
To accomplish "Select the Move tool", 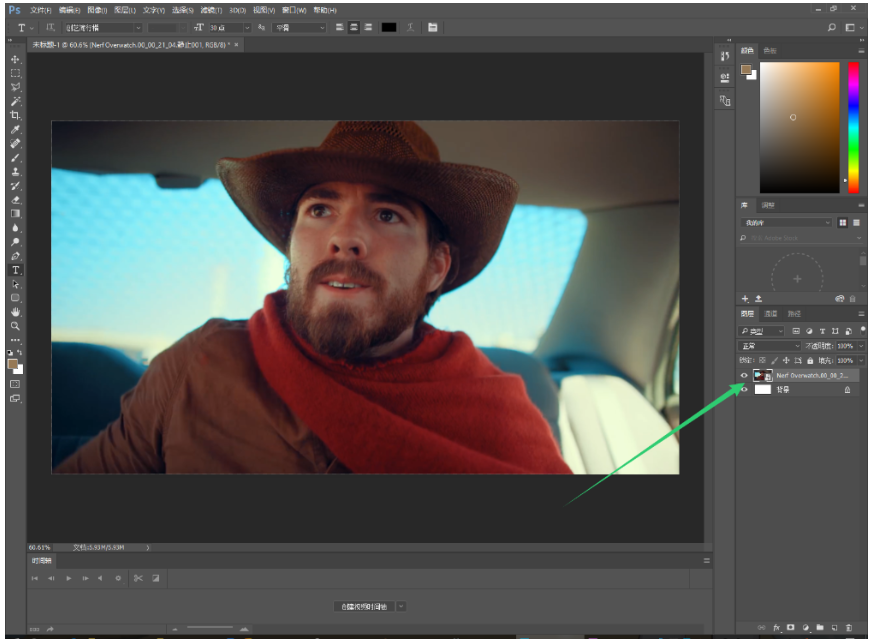I will (x=15, y=59).
